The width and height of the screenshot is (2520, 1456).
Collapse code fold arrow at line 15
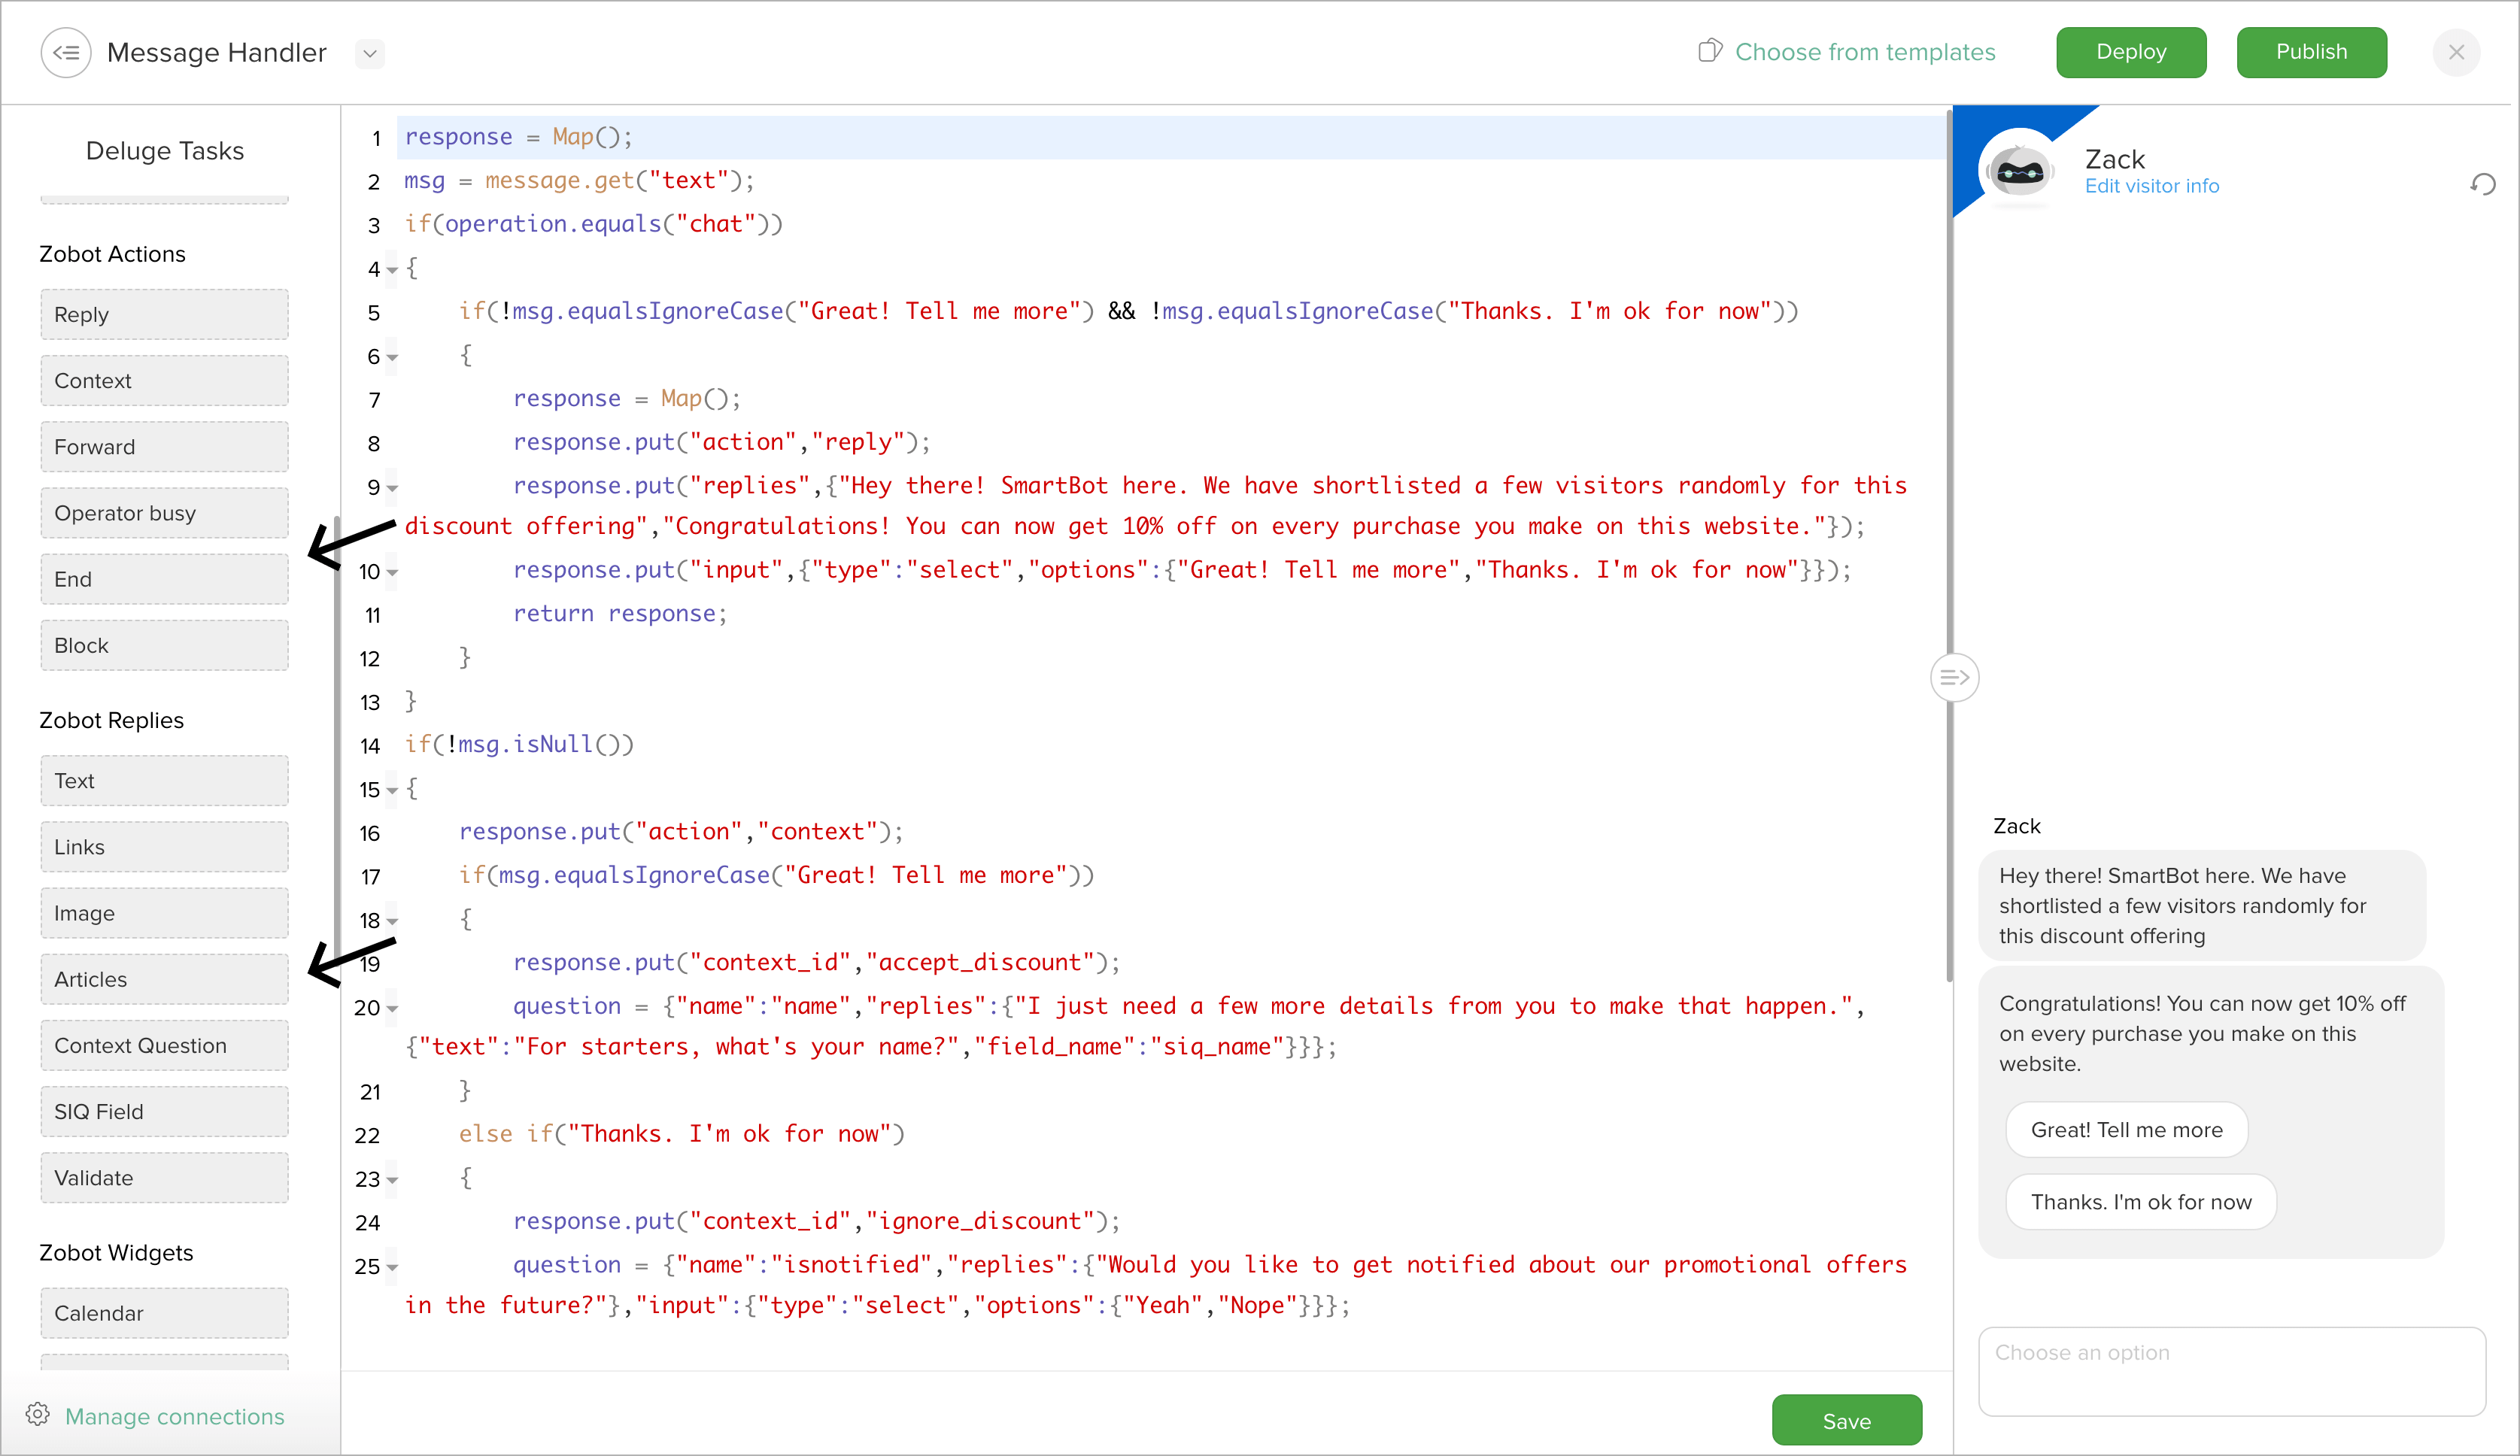(393, 791)
